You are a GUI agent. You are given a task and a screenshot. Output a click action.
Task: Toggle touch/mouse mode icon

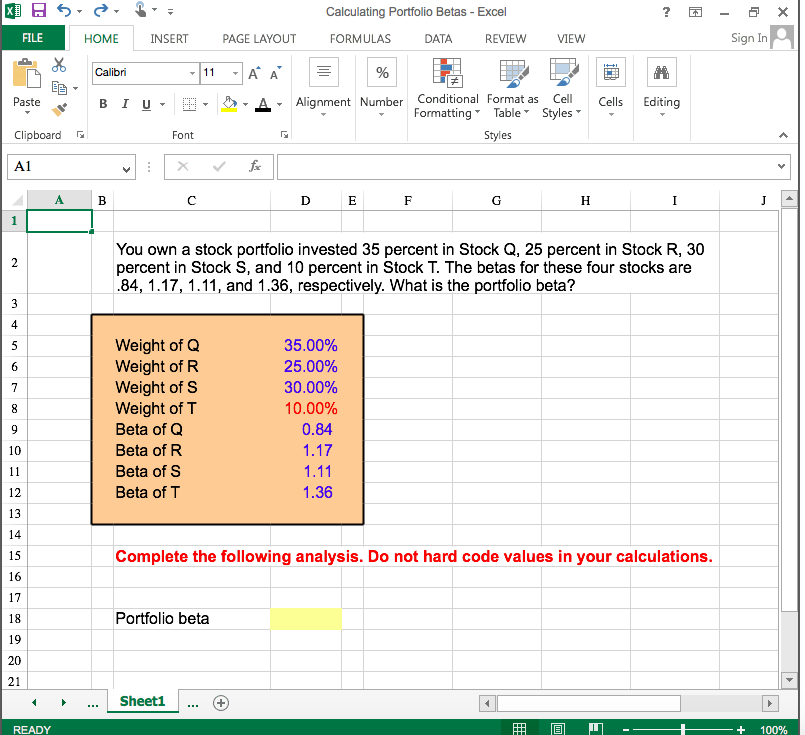pos(140,10)
